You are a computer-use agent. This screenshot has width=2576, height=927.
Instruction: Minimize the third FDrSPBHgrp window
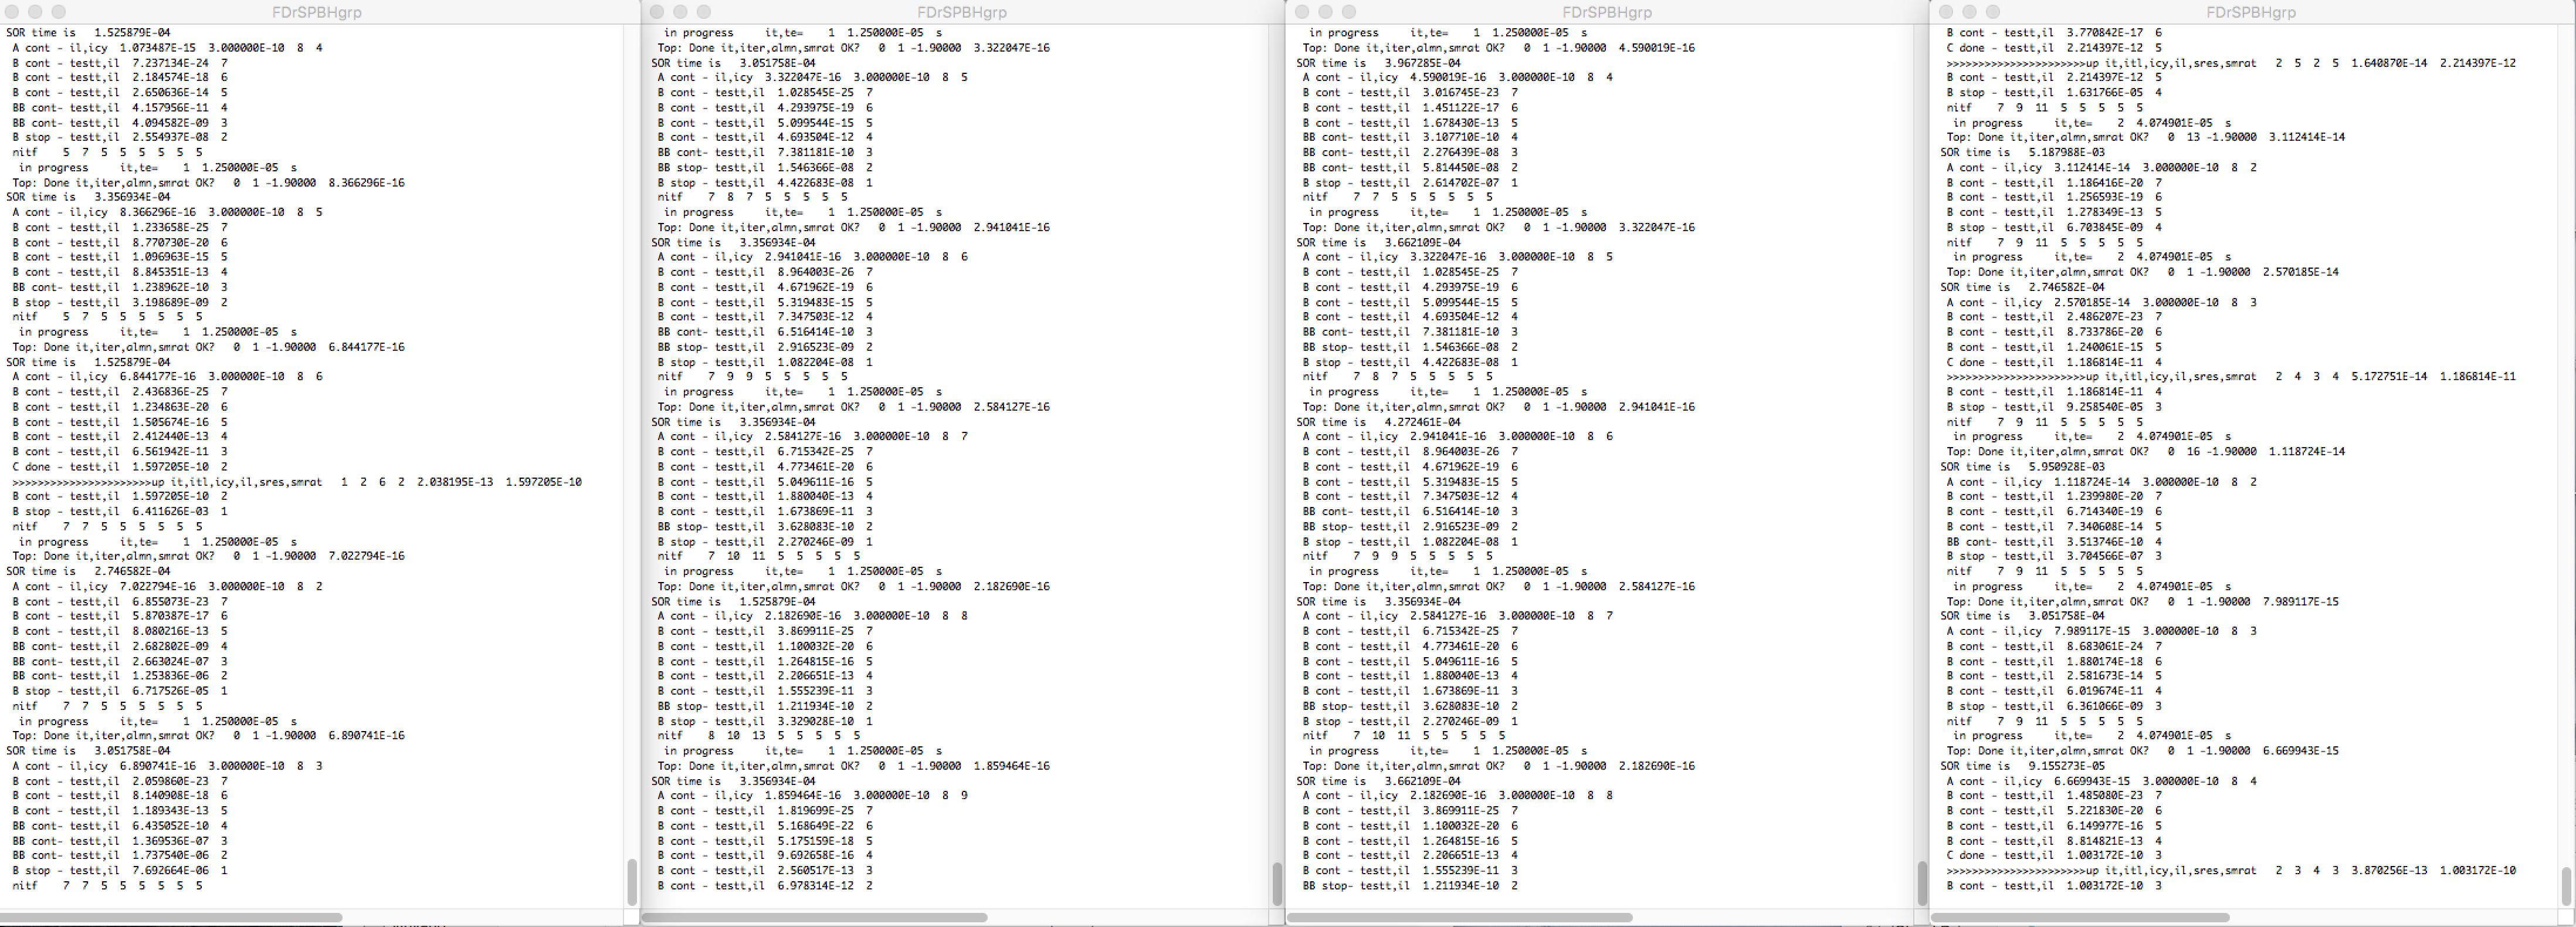pyautogui.click(x=1325, y=12)
